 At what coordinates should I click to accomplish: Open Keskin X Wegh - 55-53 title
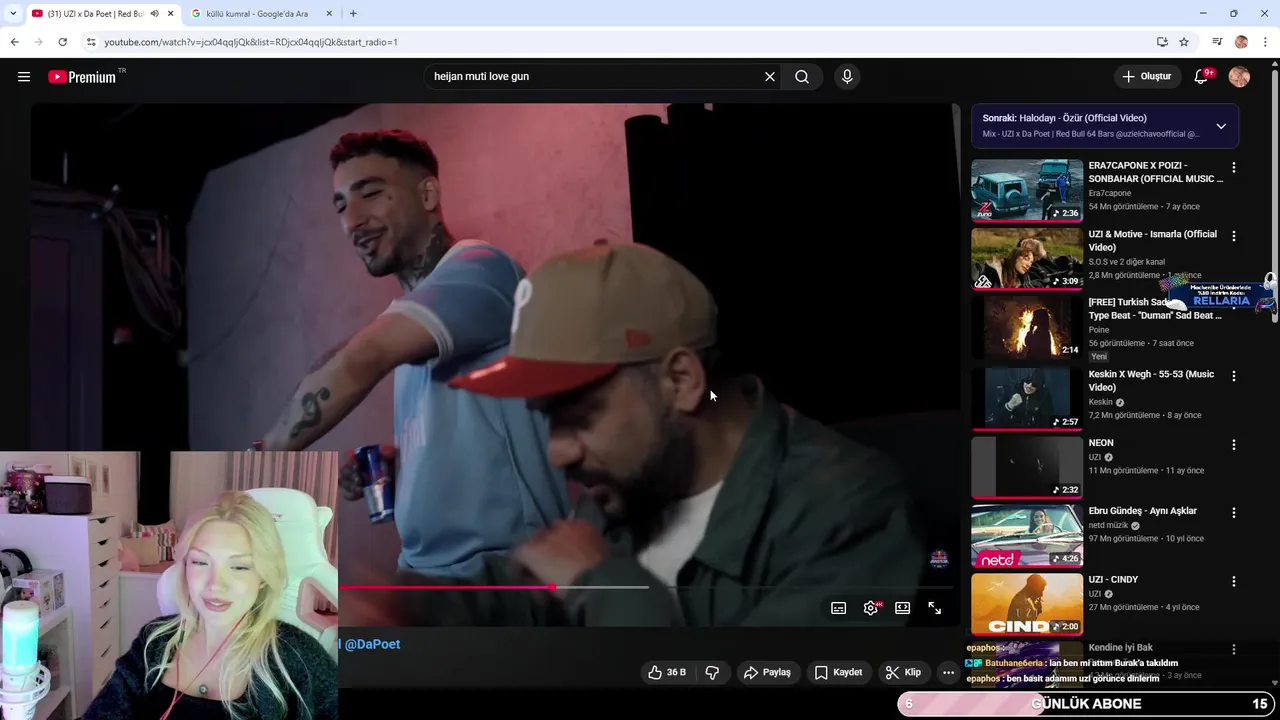pyautogui.click(x=1151, y=381)
